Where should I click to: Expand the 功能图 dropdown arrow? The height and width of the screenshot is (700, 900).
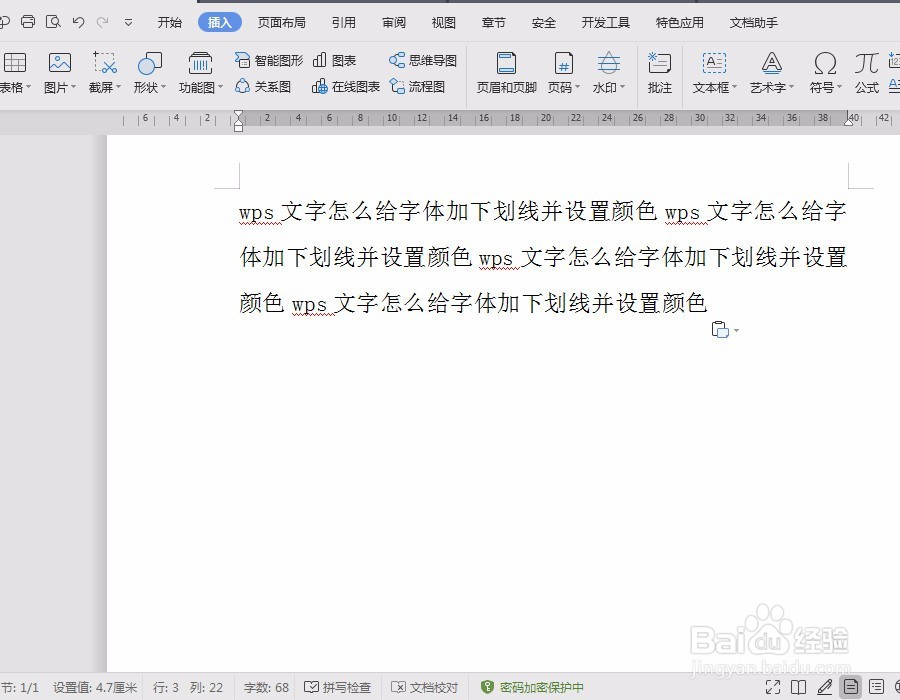[x=220, y=87]
